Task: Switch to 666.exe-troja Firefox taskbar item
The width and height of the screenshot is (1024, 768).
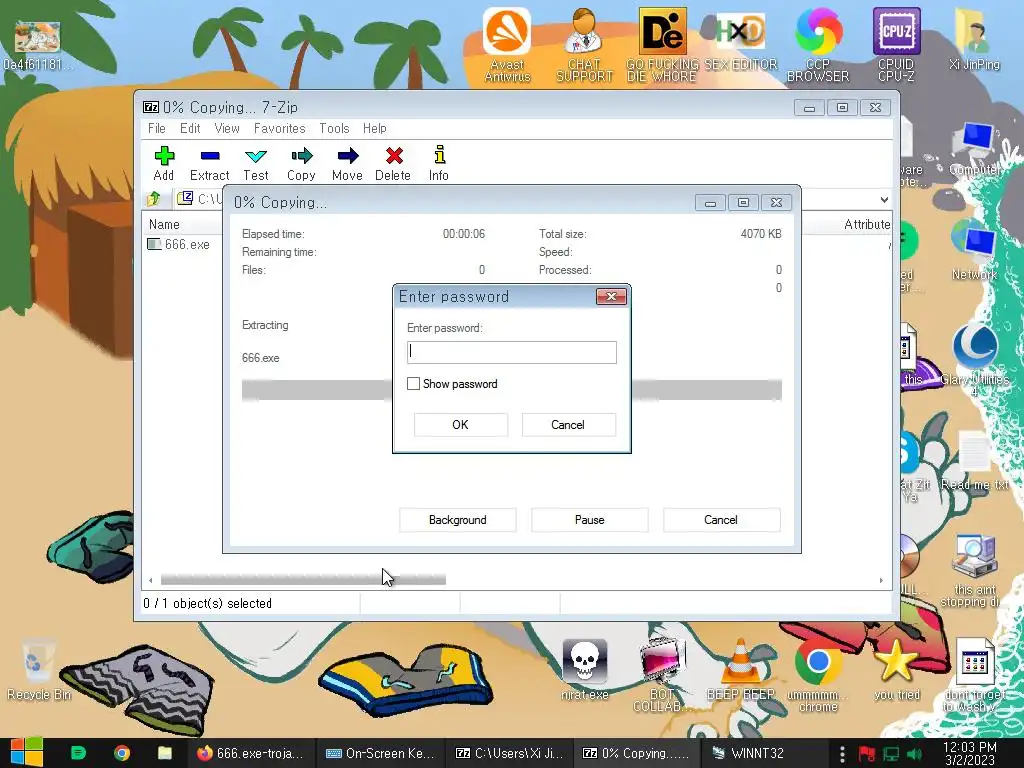Action: point(250,753)
